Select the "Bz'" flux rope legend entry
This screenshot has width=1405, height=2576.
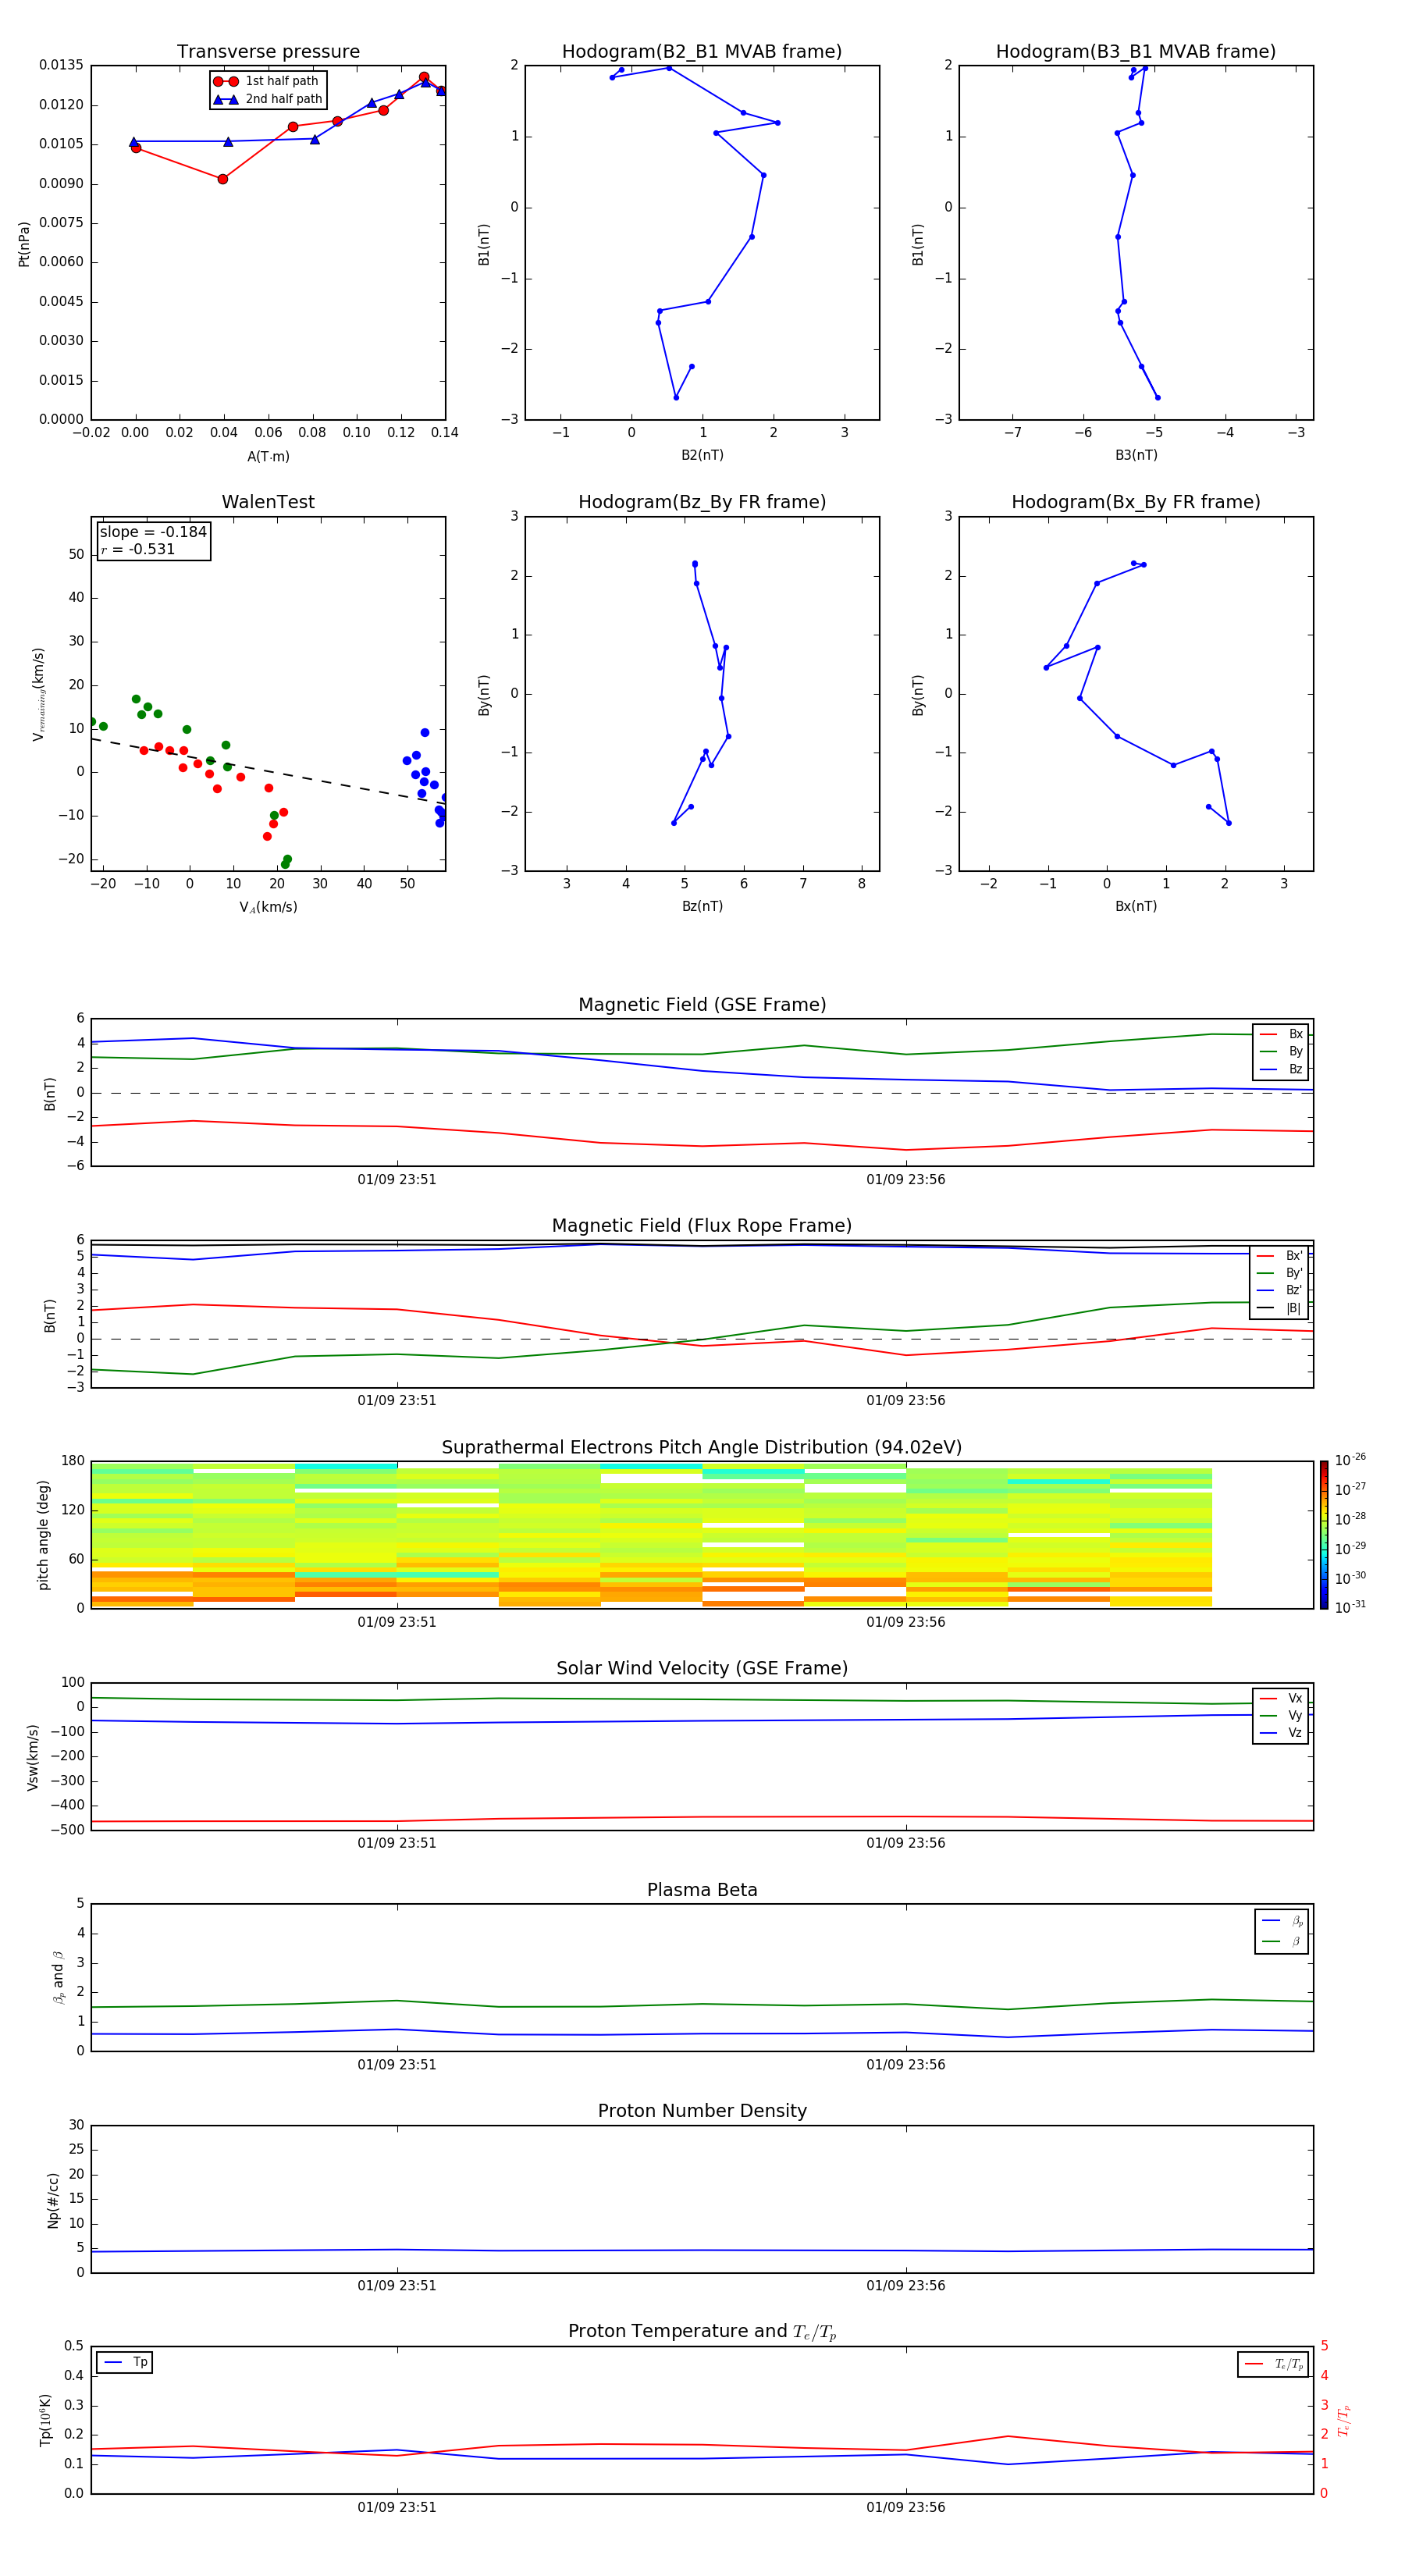pyautogui.click(x=1280, y=1290)
